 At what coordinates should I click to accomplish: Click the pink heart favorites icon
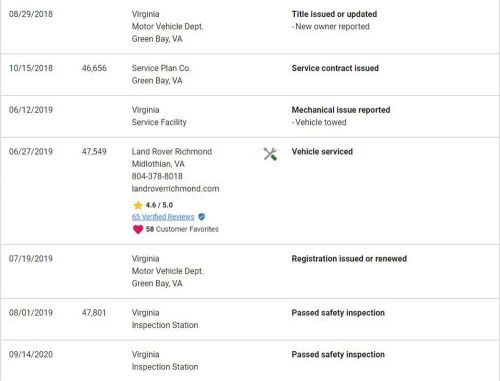tap(138, 229)
